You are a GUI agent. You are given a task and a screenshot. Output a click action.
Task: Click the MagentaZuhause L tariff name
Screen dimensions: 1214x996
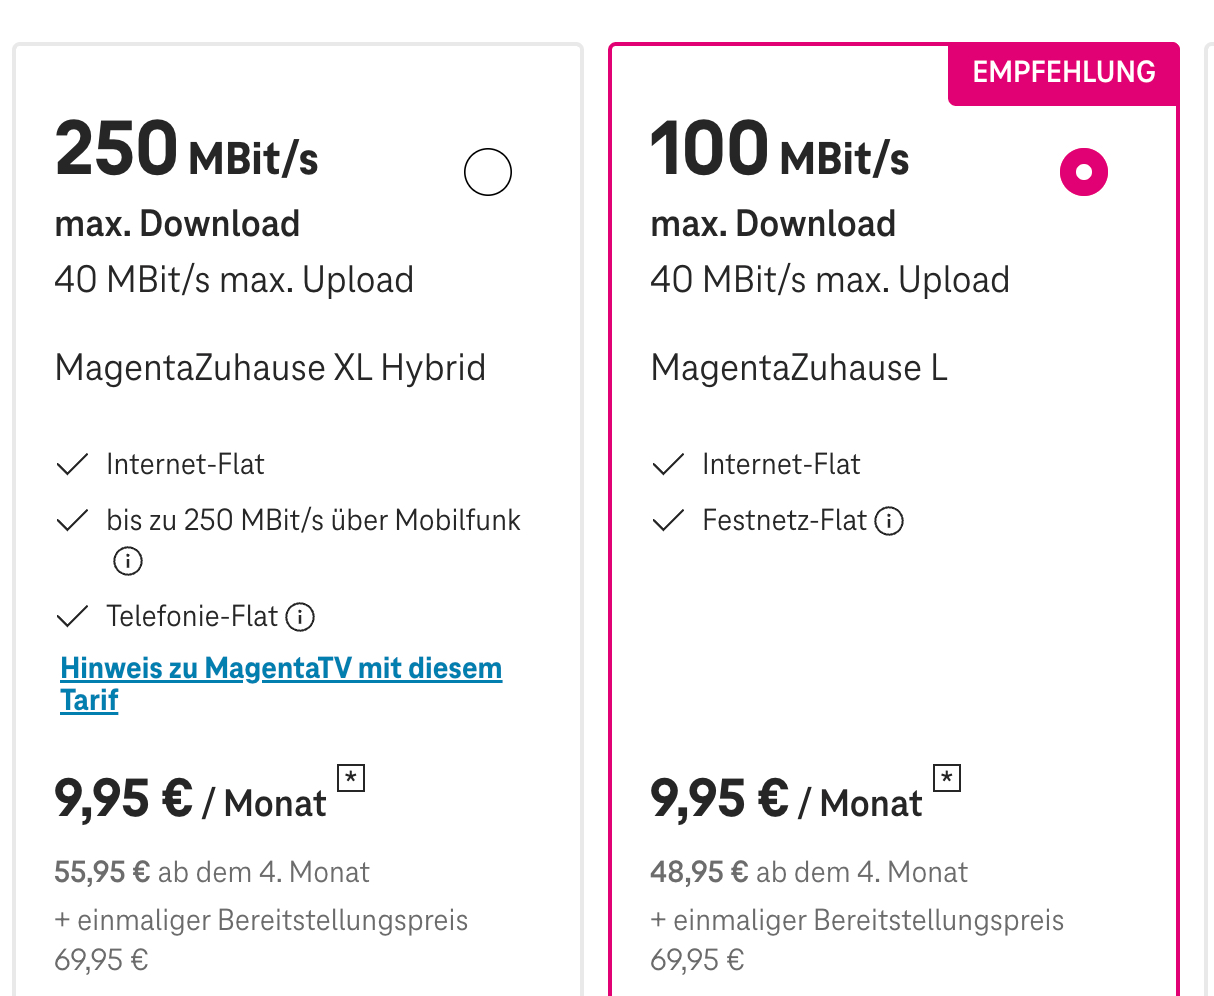[798, 368]
